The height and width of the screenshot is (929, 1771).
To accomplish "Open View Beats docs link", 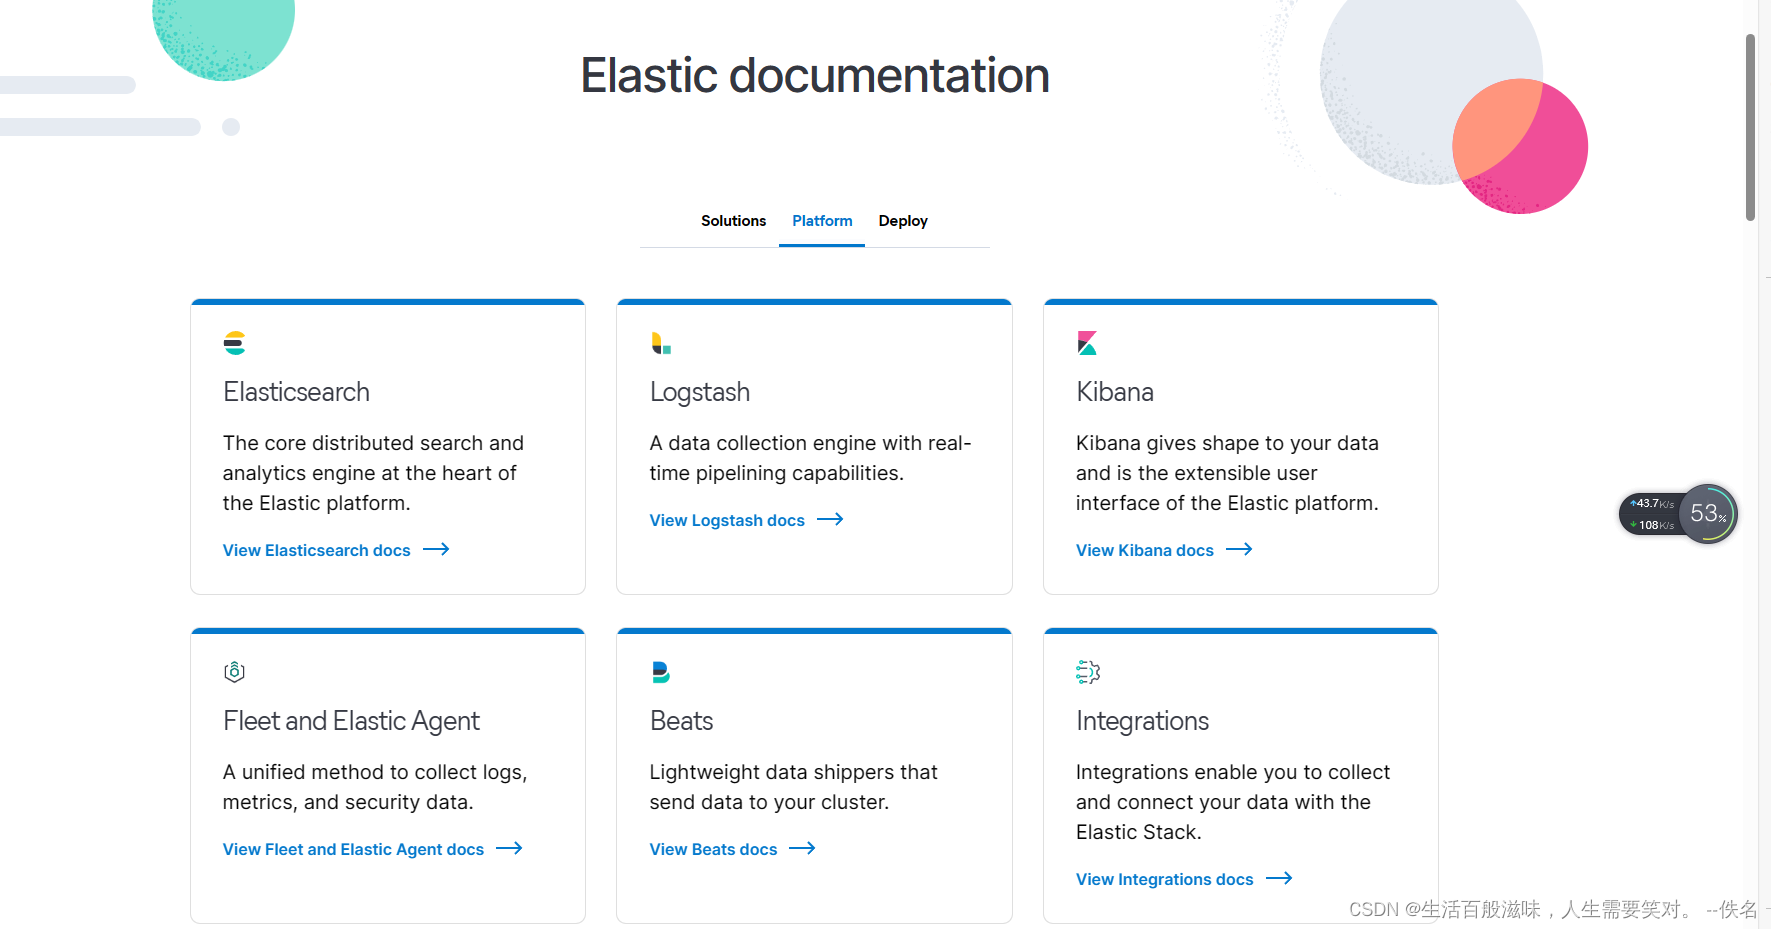I will 713,849.
